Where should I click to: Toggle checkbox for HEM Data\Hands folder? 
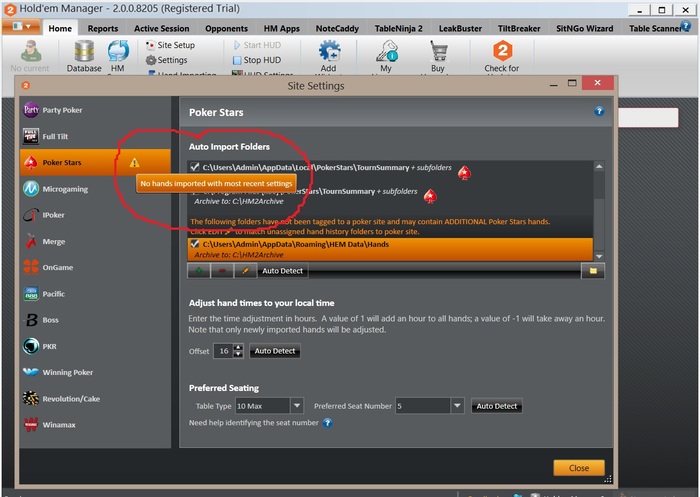coord(195,244)
